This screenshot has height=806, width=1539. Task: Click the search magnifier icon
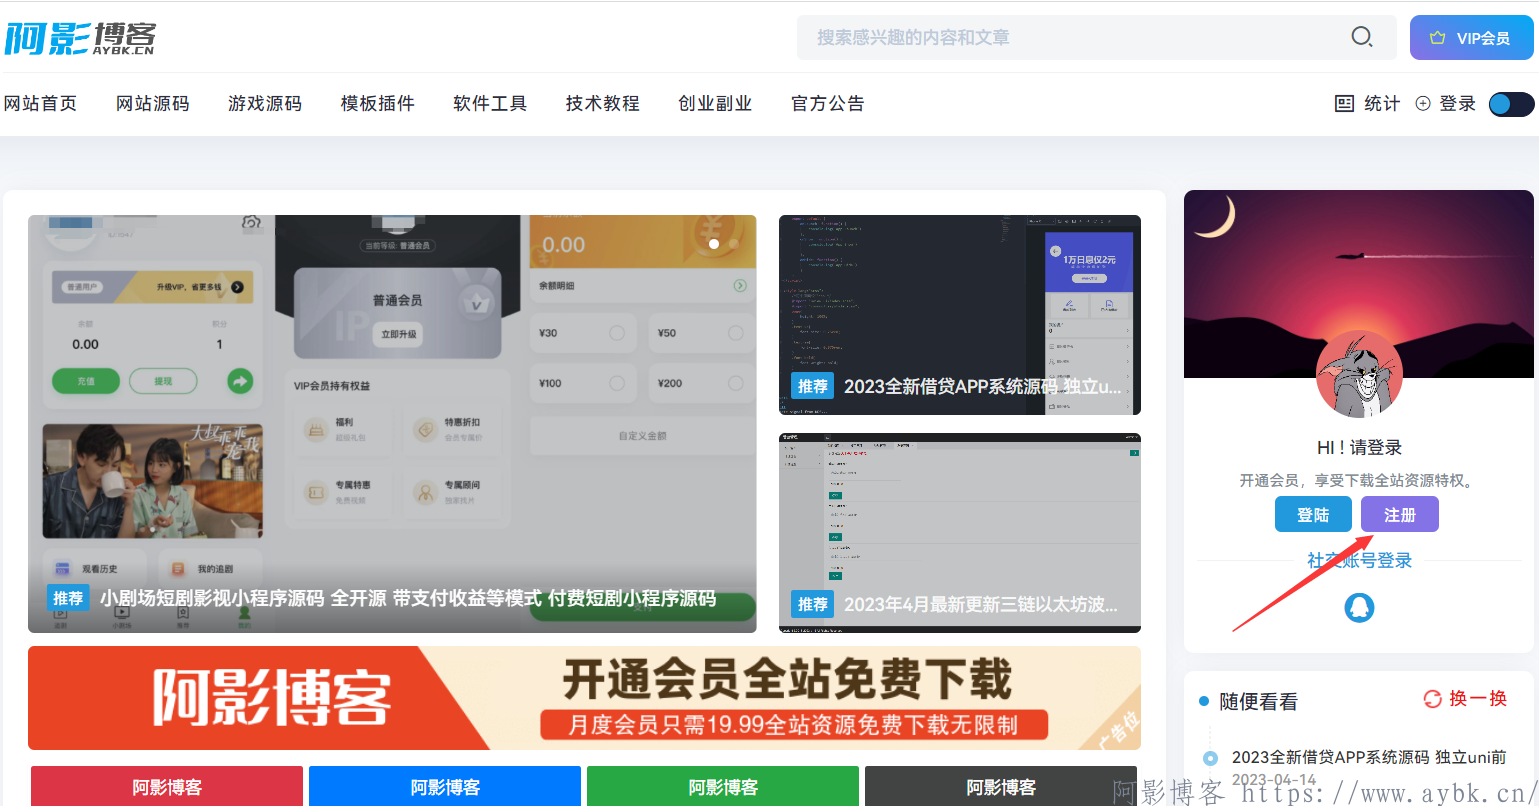pyautogui.click(x=1361, y=37)
